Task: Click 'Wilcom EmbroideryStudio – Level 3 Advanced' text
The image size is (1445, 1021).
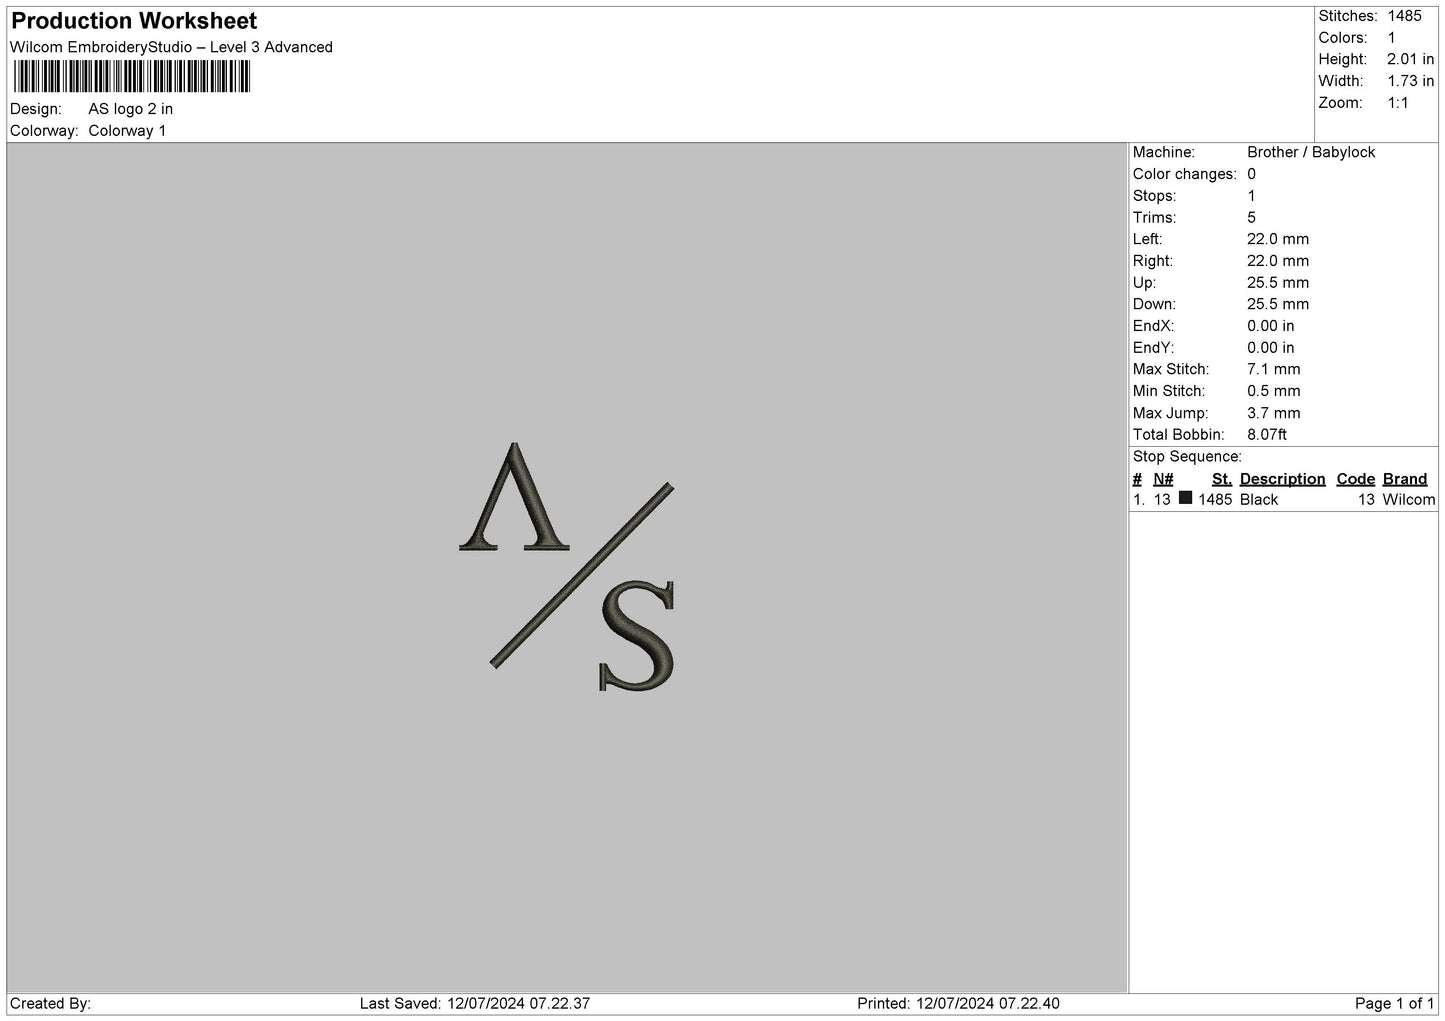Action: click(171, 47)
